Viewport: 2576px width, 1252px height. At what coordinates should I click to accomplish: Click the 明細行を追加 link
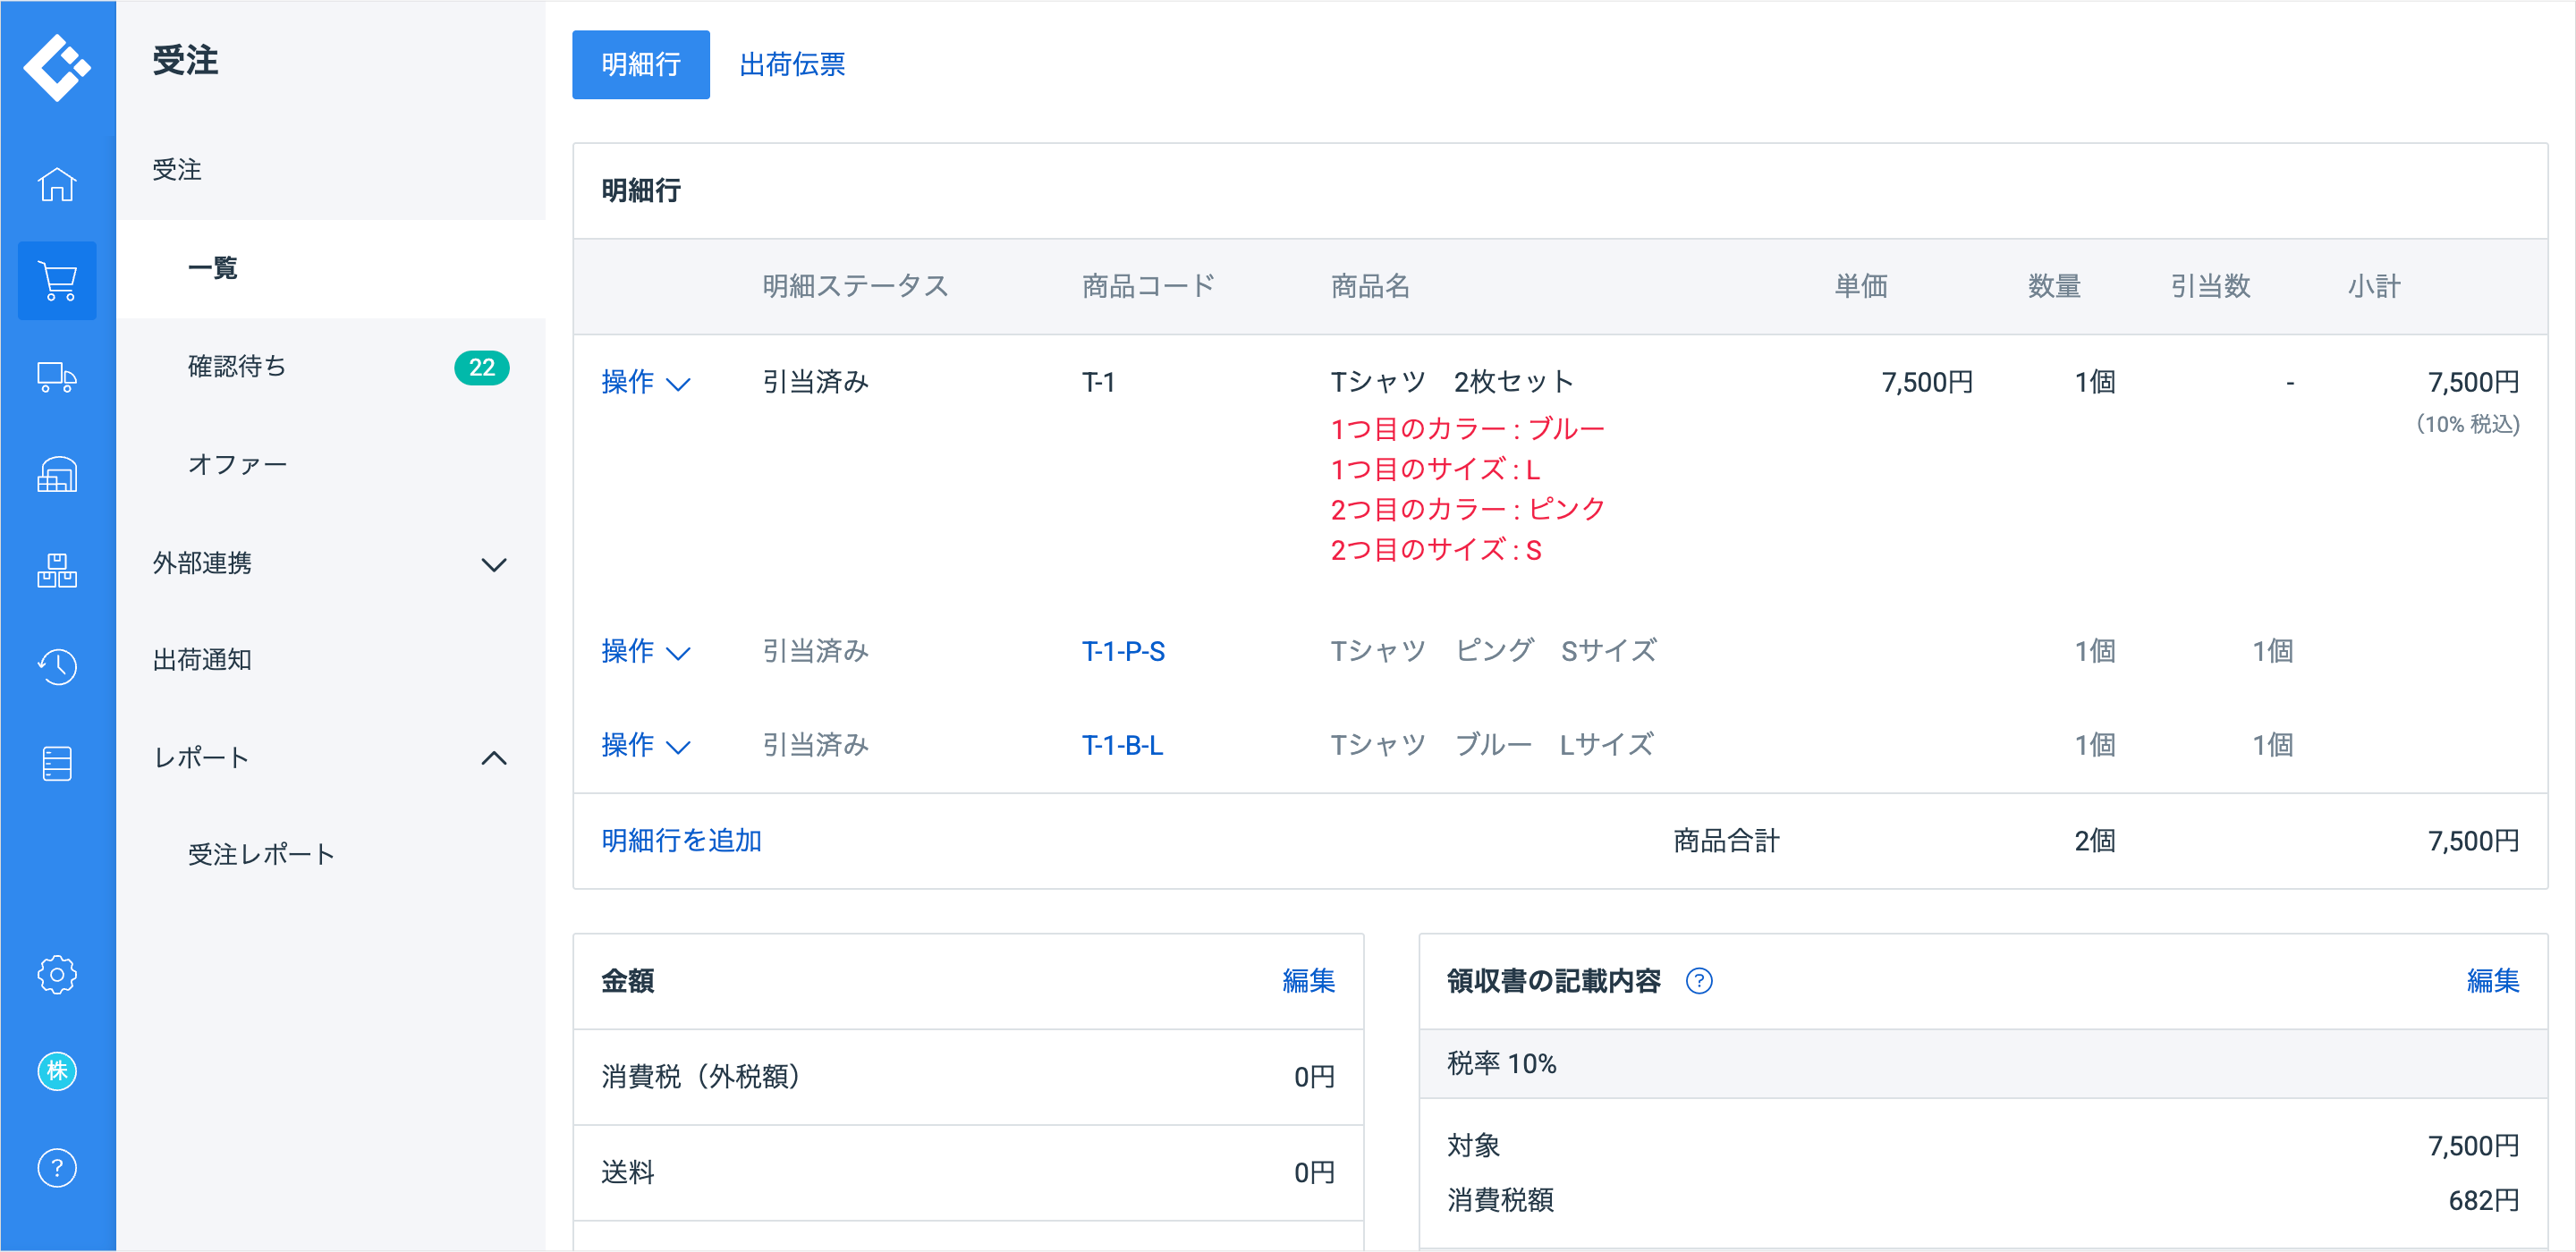pyautogui.click(x=681, y=841)
